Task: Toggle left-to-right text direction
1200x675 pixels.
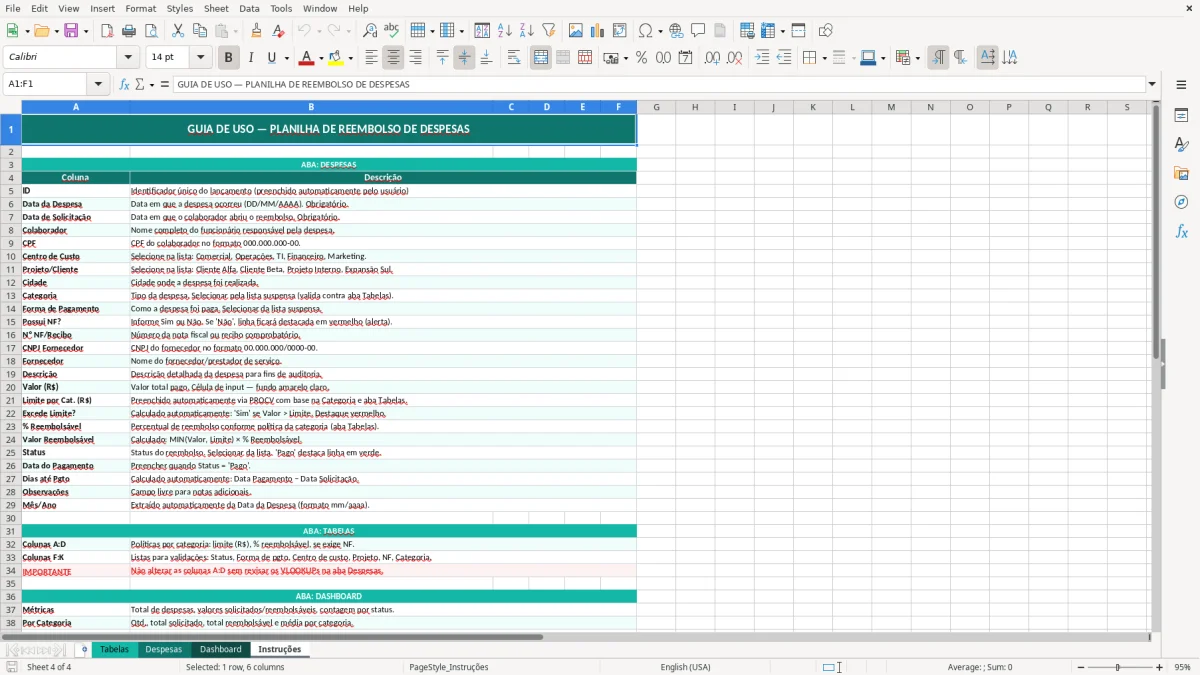Action: [938, 58]
